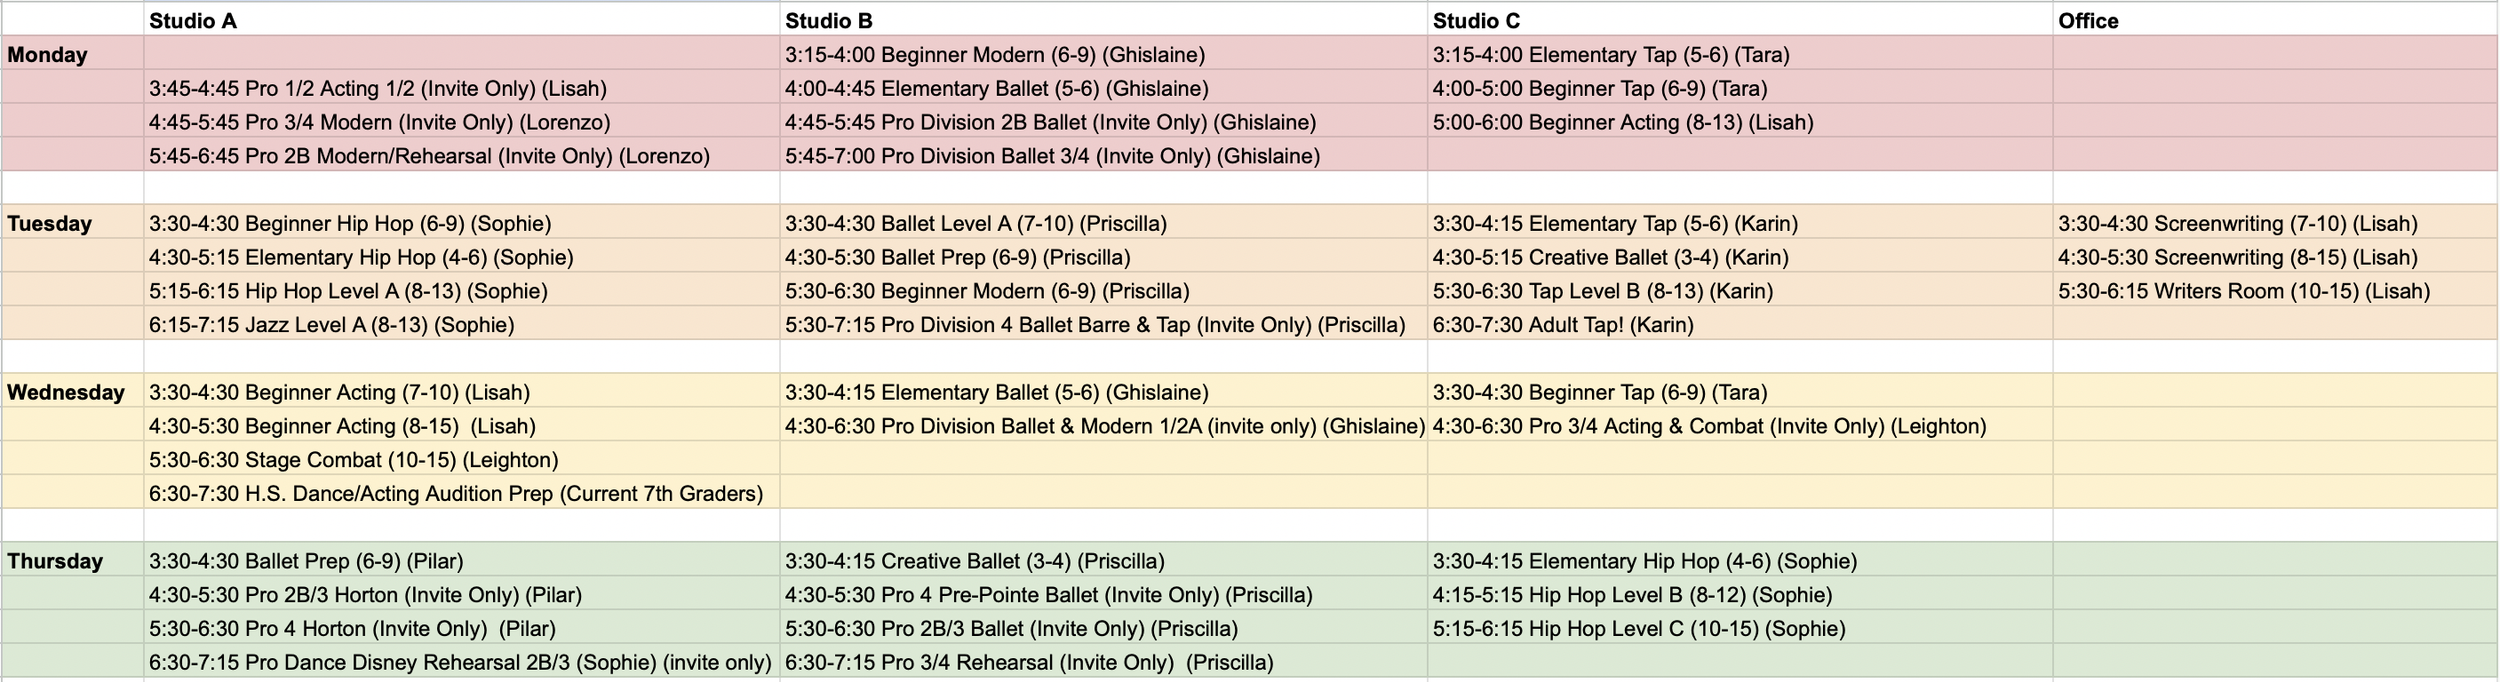Select the Studio B column header
The width and height of the screenshot is (2500, 682).
(x=1103, y=20)
